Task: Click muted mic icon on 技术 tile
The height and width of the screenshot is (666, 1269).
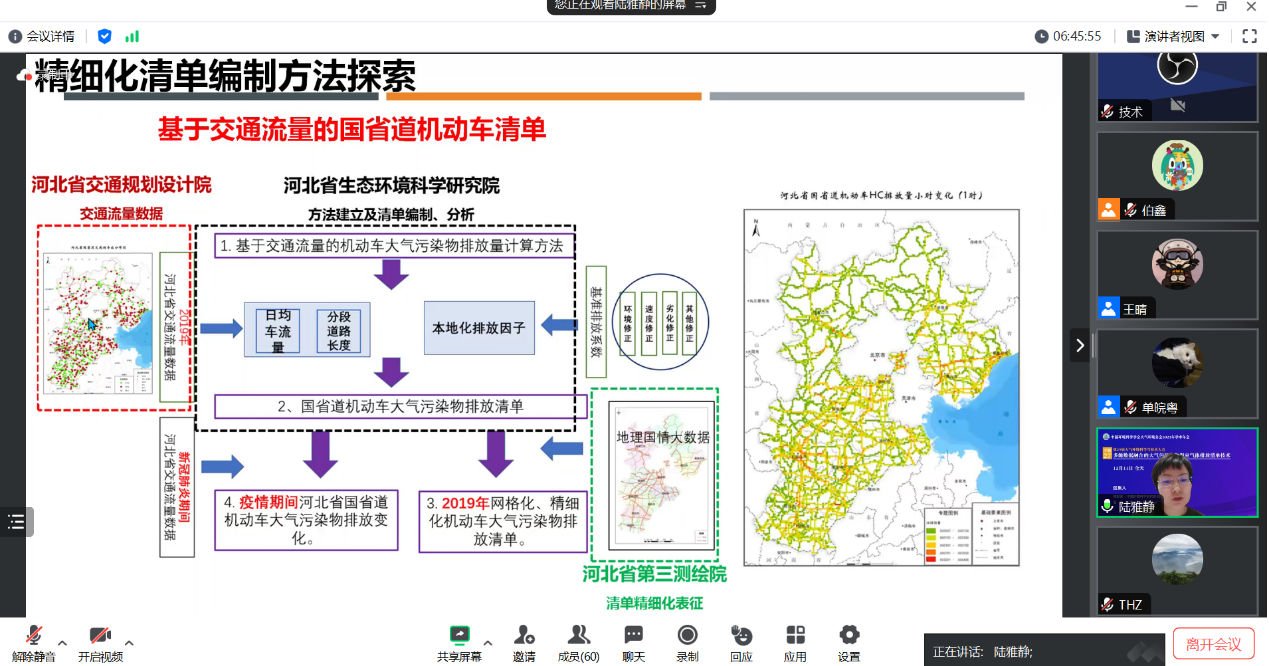Action: pos(1107,112)
